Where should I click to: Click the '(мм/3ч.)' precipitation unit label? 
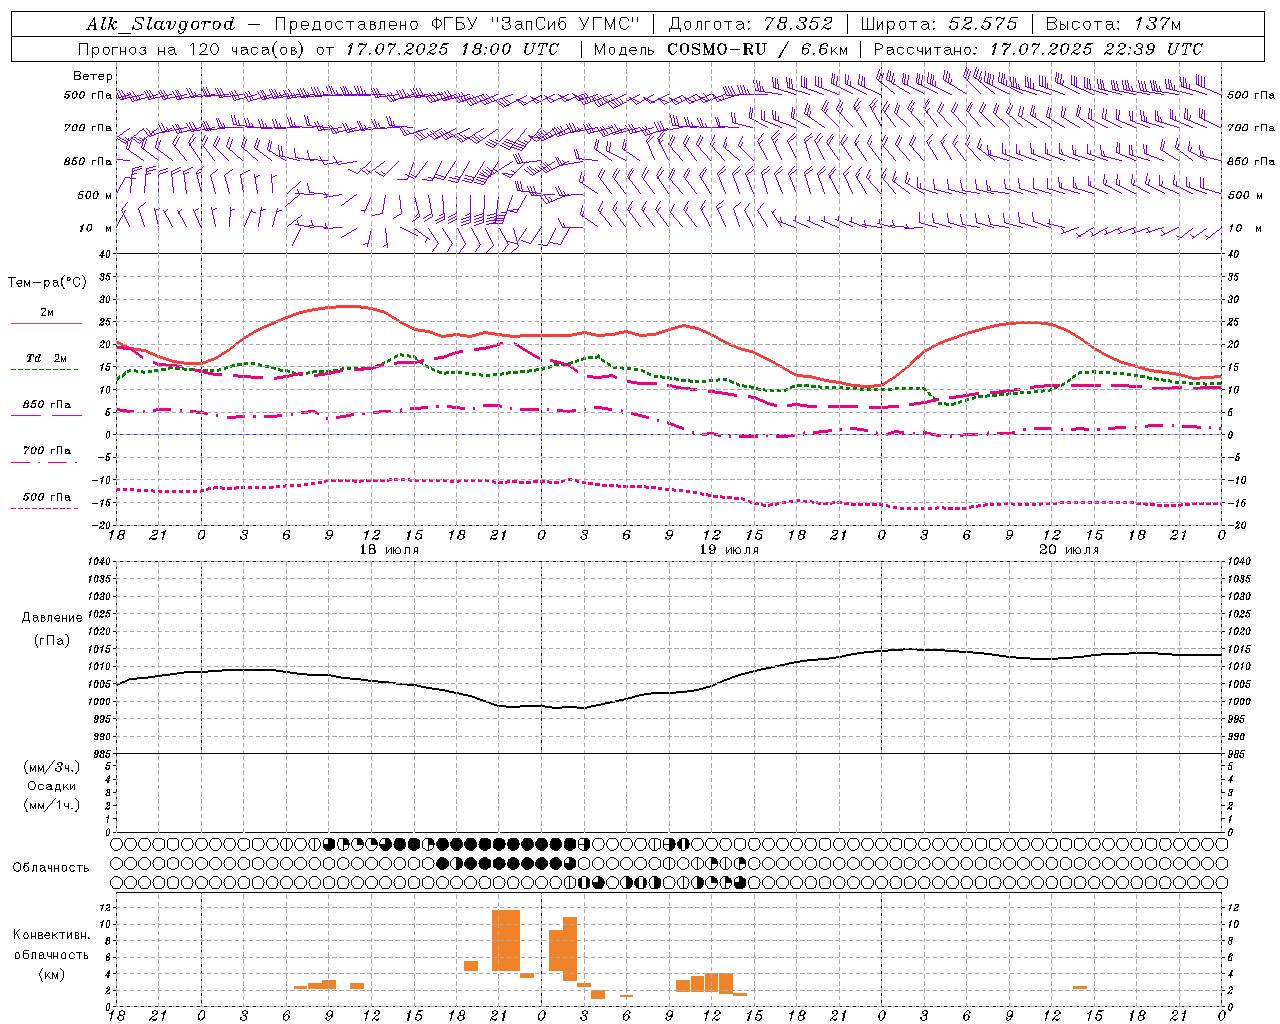point(52,768)
